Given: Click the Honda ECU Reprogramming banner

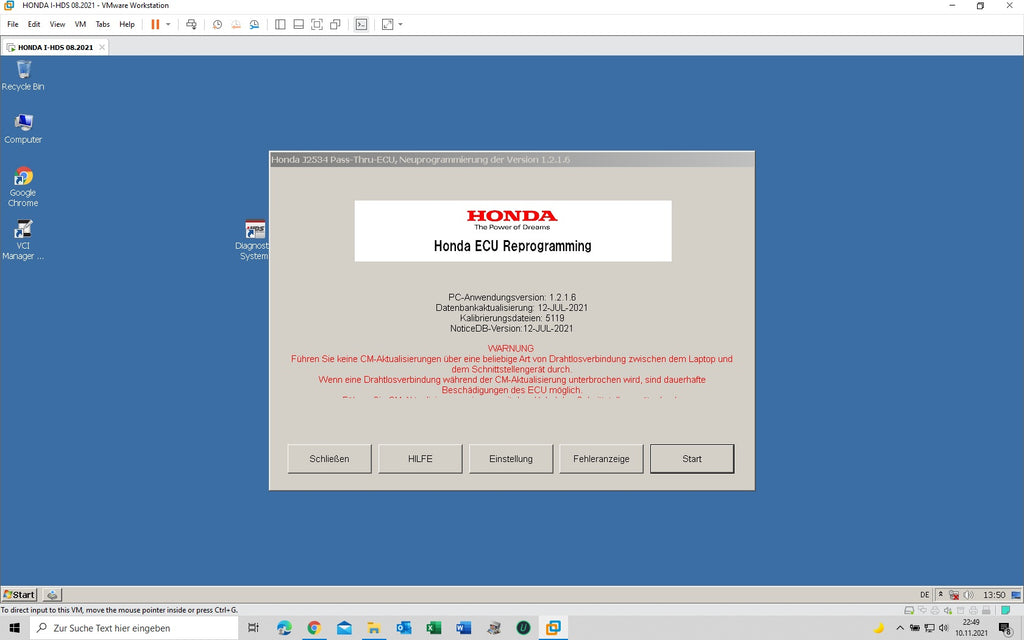Looking at the screenshot, I should click(x=513, y=231).
